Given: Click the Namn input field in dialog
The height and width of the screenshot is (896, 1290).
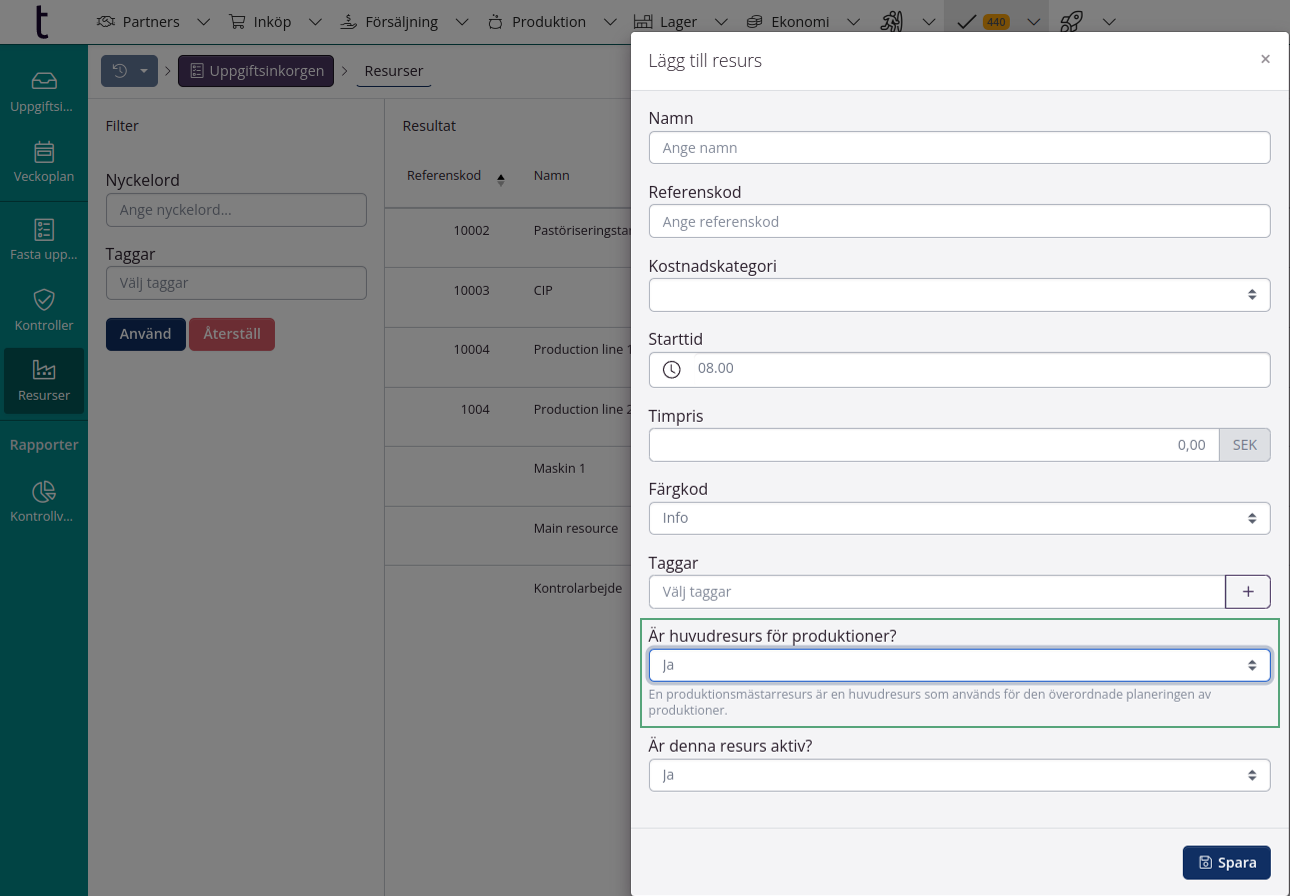Looking at the screenshot, I should (x=959, y=148).
